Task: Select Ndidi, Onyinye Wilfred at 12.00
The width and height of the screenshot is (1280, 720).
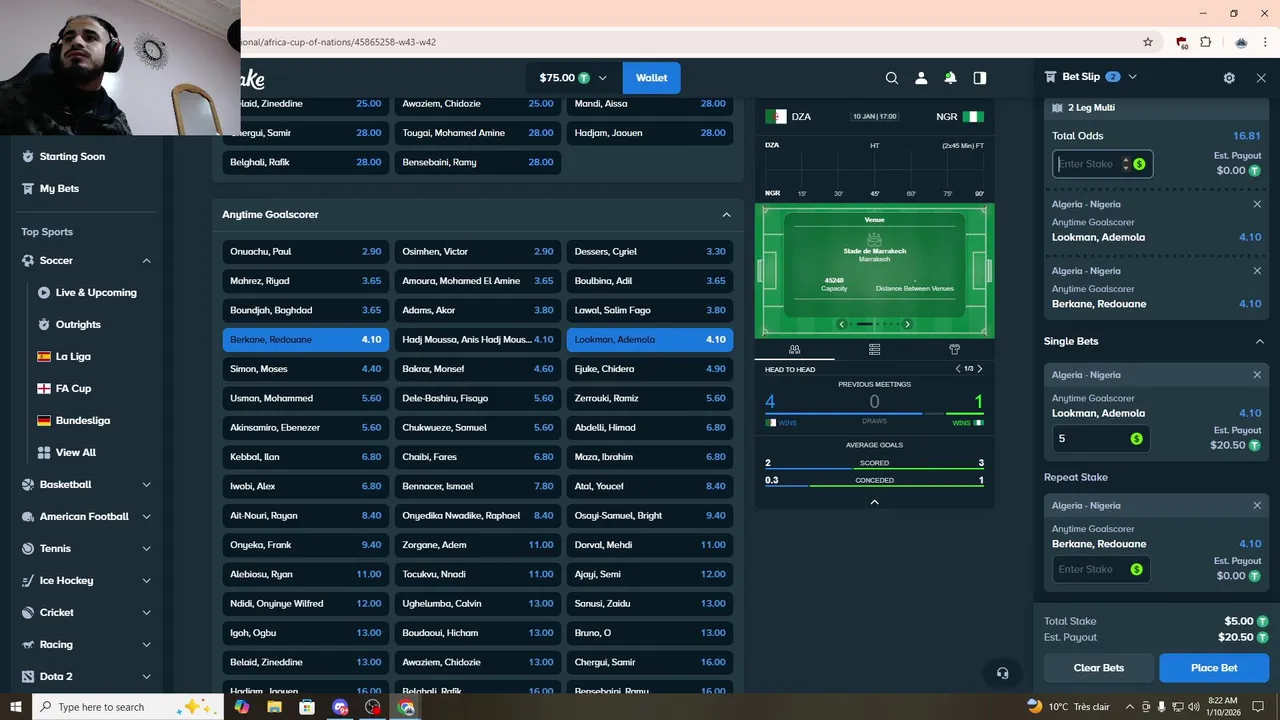Action: point(306,604)
